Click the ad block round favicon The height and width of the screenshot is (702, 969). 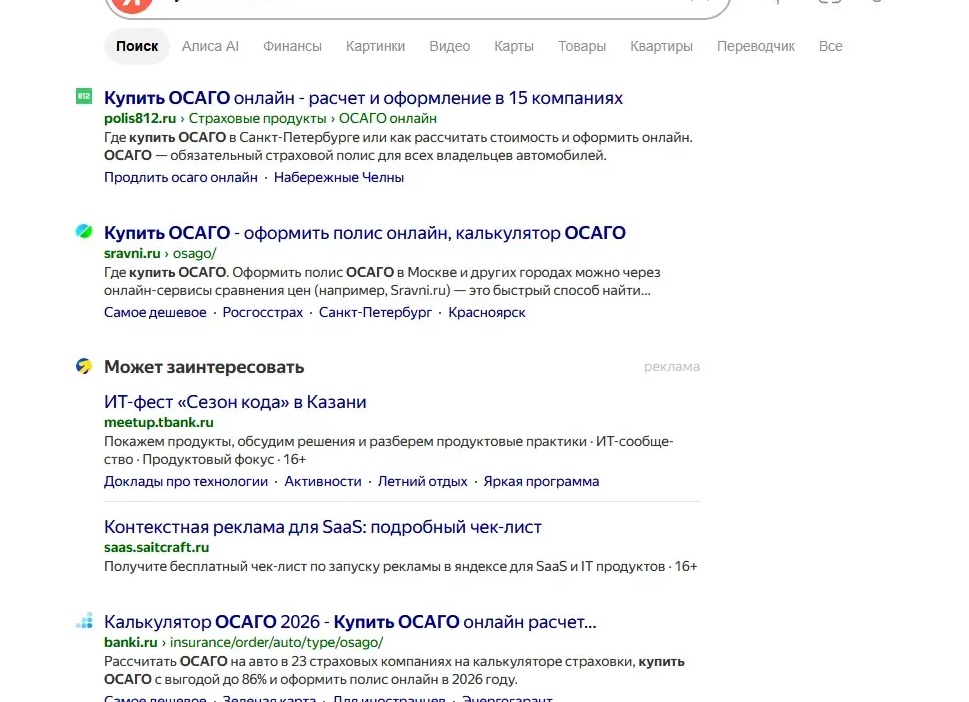pyautogui.click(x=84, y=366)
